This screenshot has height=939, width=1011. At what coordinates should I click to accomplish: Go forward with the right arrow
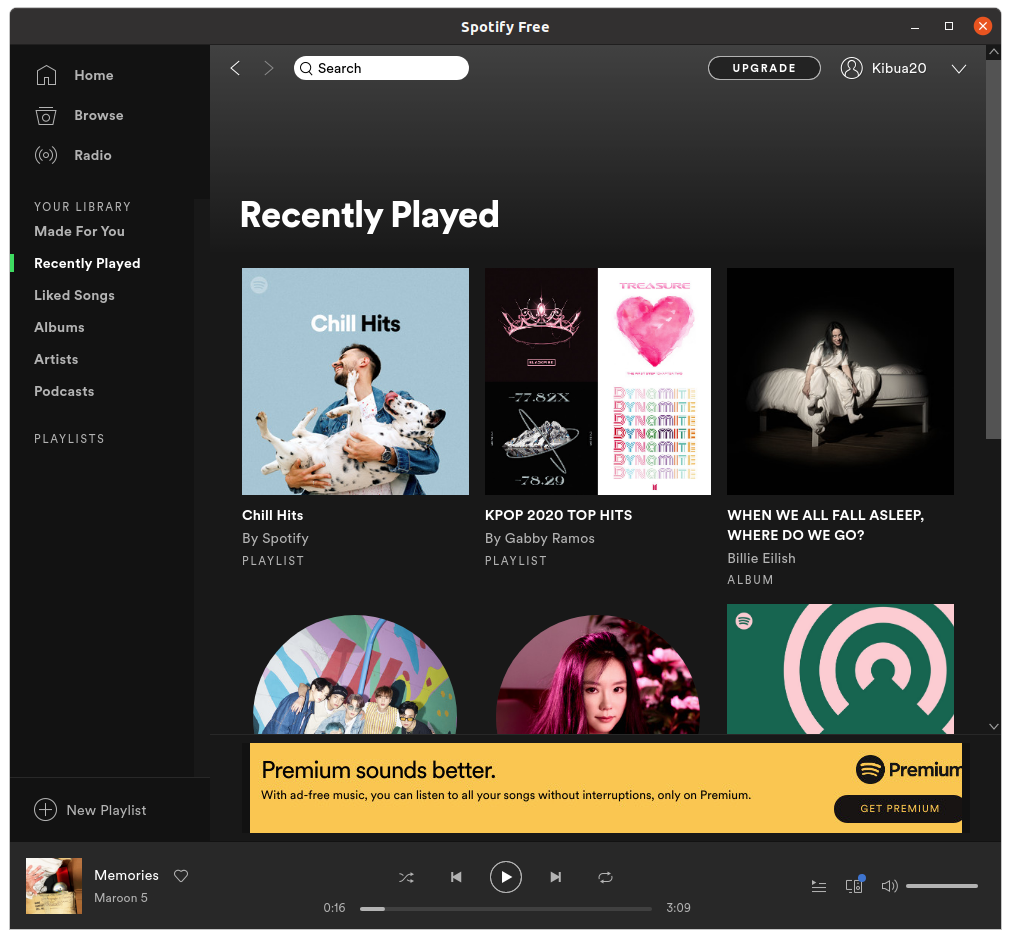pos(269,68)
